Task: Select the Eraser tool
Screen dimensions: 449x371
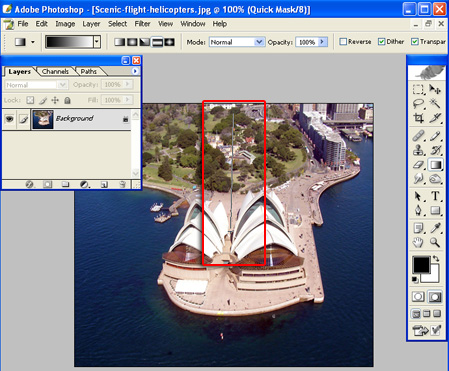Action: (x=418, y=165)
